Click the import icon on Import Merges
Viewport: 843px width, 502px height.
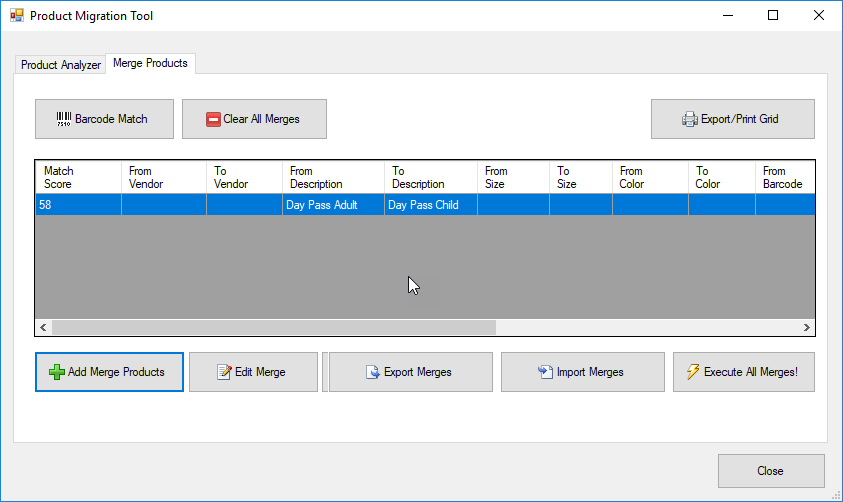pos(545,372)
